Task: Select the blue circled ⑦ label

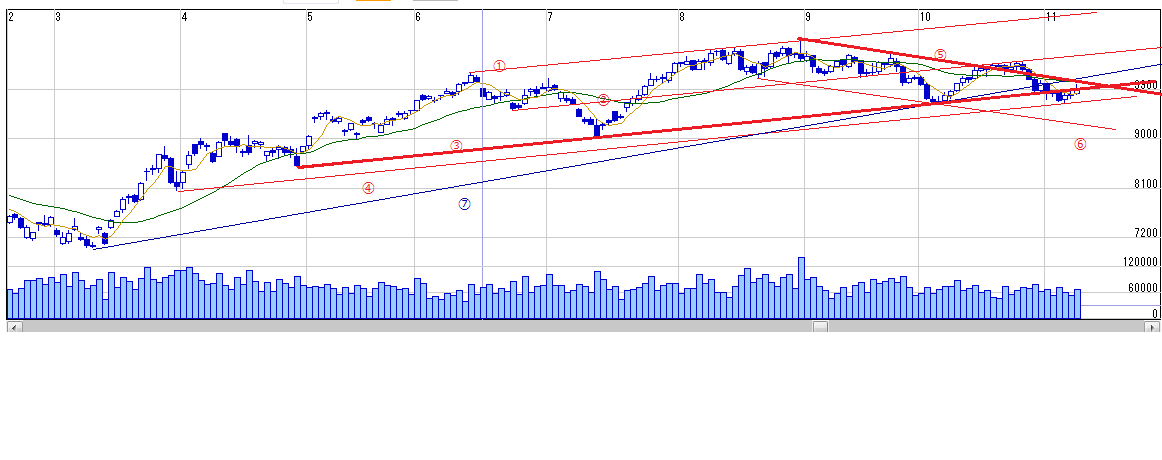Action: (x=464, y=204)
